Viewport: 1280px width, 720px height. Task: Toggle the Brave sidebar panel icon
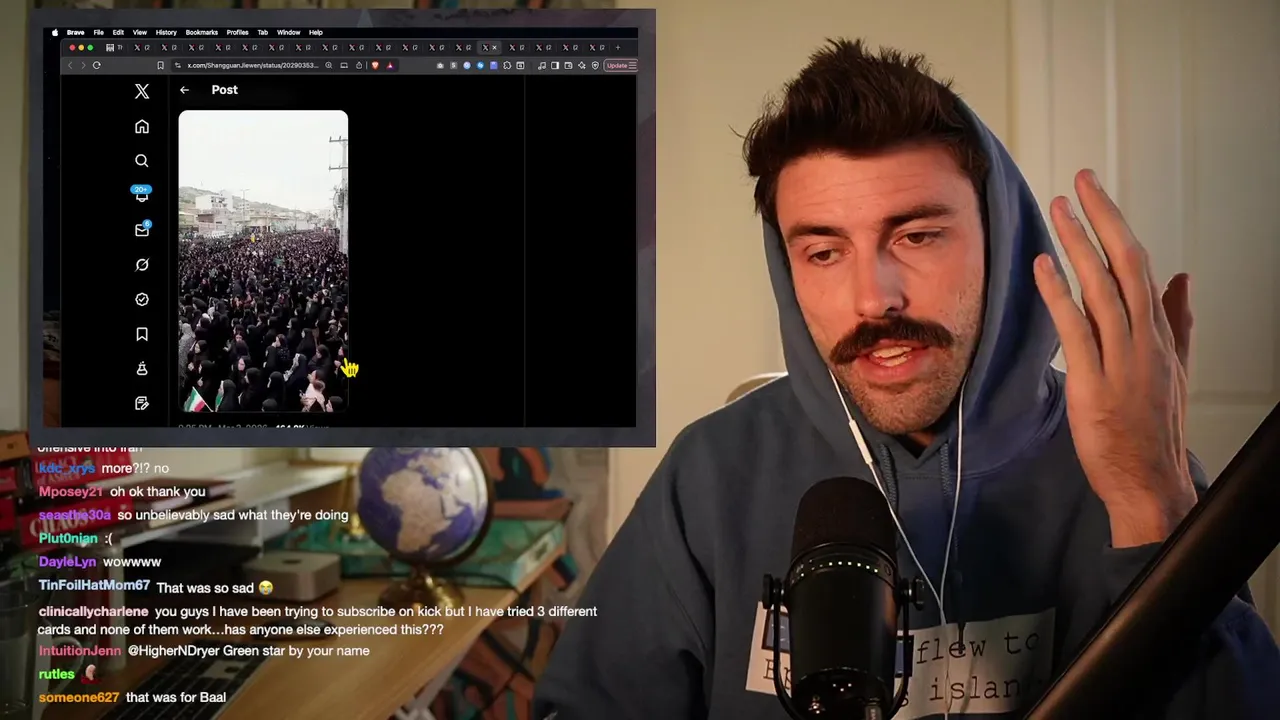pyautogui.click(x=555, y=65)
